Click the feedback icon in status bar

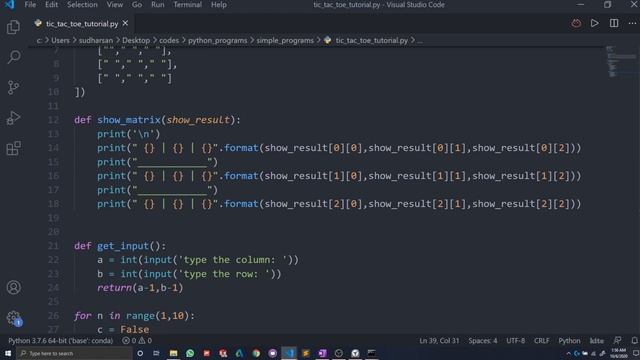click(x=618, y=340)
